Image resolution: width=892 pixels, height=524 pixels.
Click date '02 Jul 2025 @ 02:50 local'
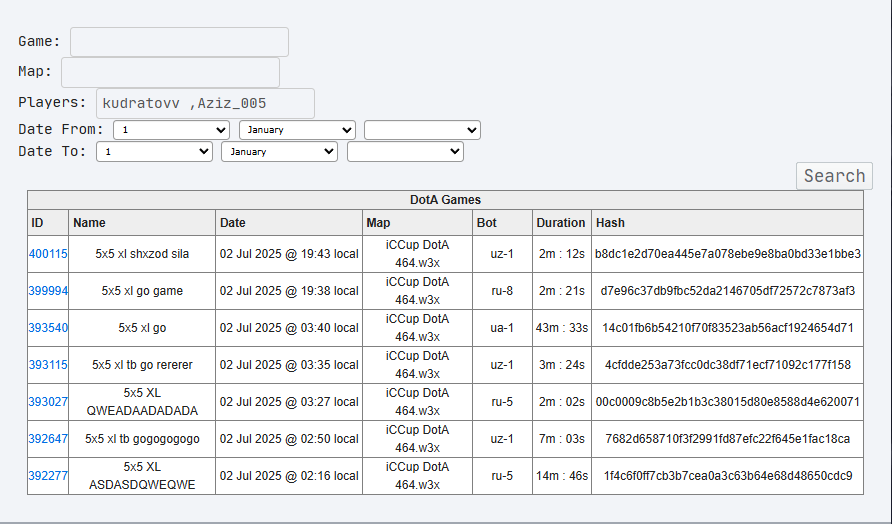point(289,439)
